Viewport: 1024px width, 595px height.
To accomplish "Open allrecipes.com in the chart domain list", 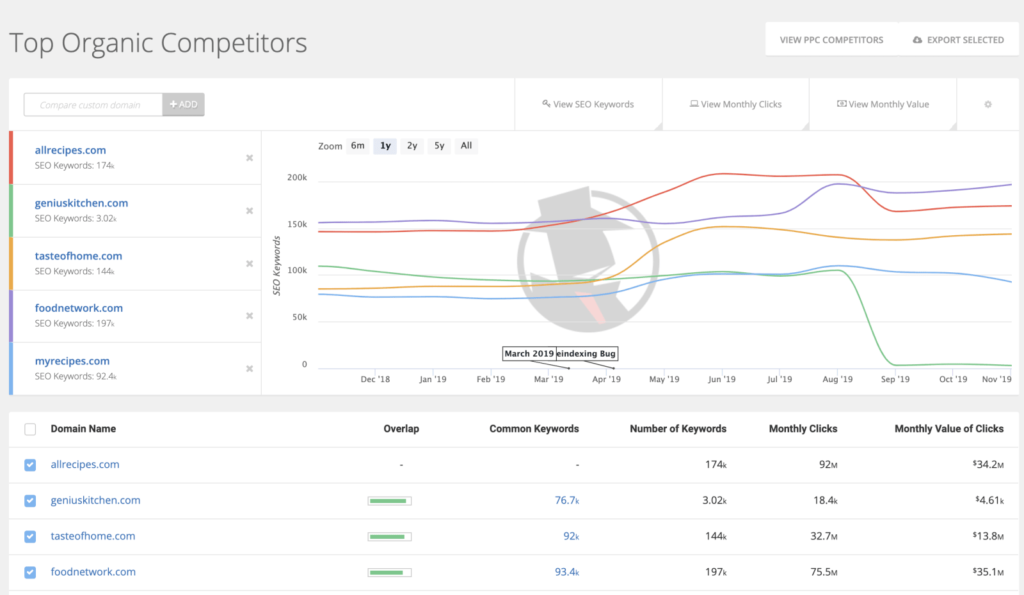I will tap(71, 150).
